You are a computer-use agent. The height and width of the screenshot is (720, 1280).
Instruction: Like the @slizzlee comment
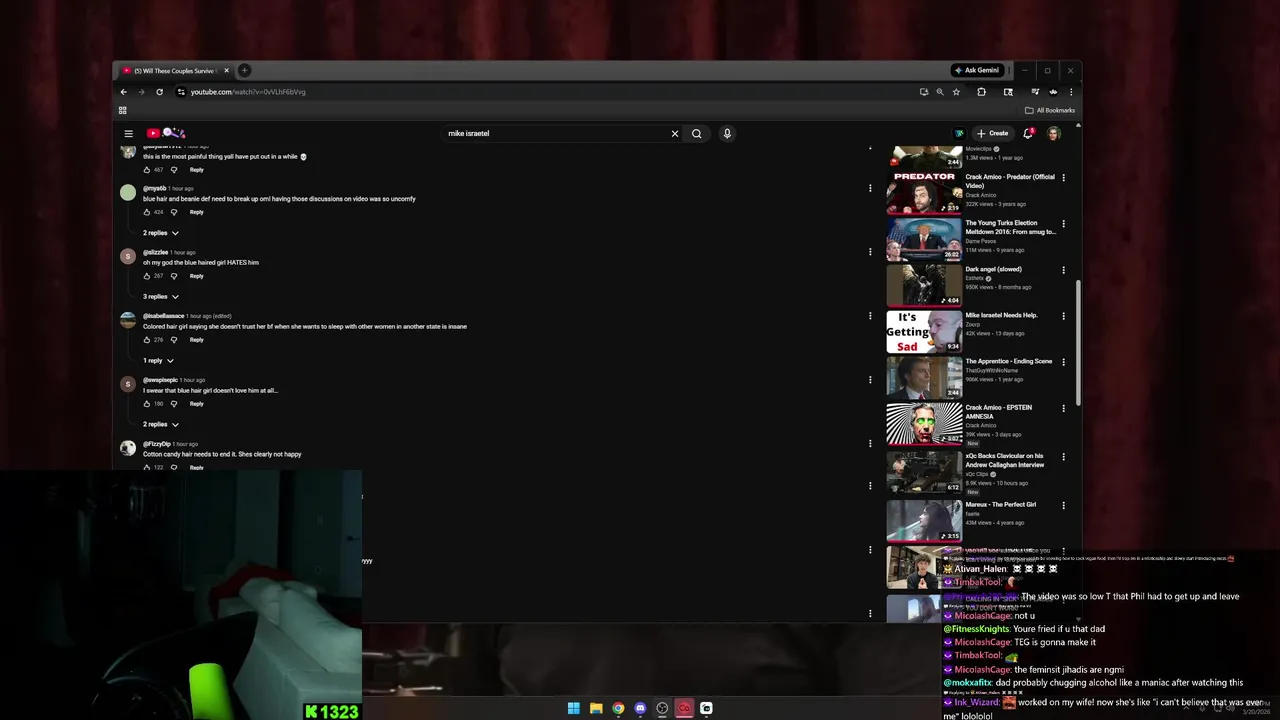coord(147,276)
